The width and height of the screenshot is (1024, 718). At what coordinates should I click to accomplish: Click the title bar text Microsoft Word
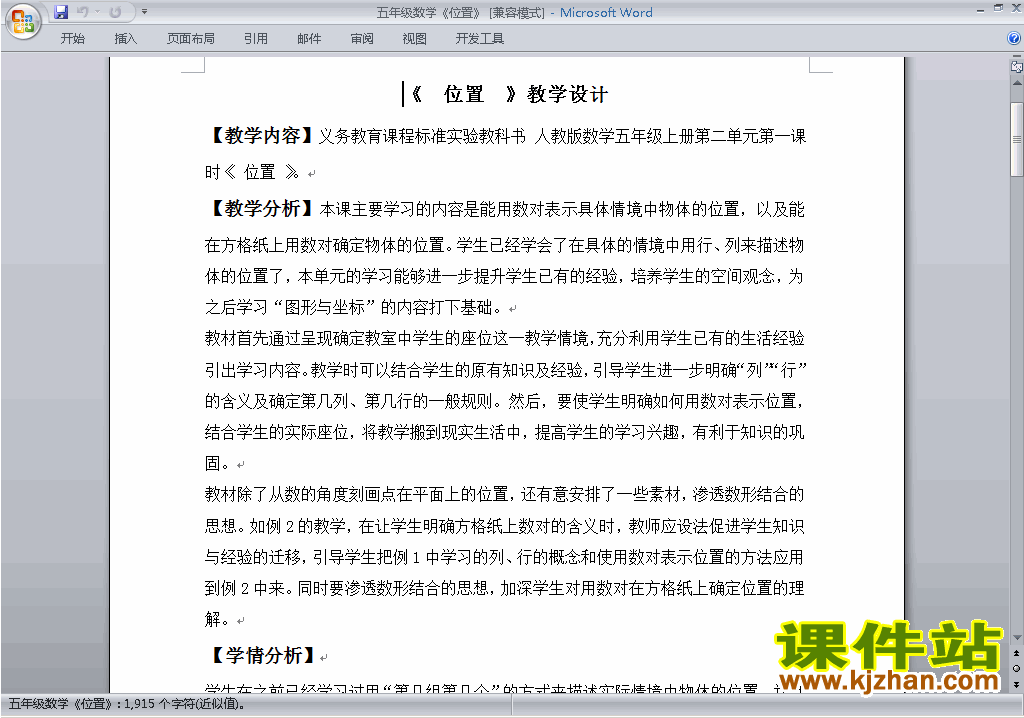pos(606,12)
